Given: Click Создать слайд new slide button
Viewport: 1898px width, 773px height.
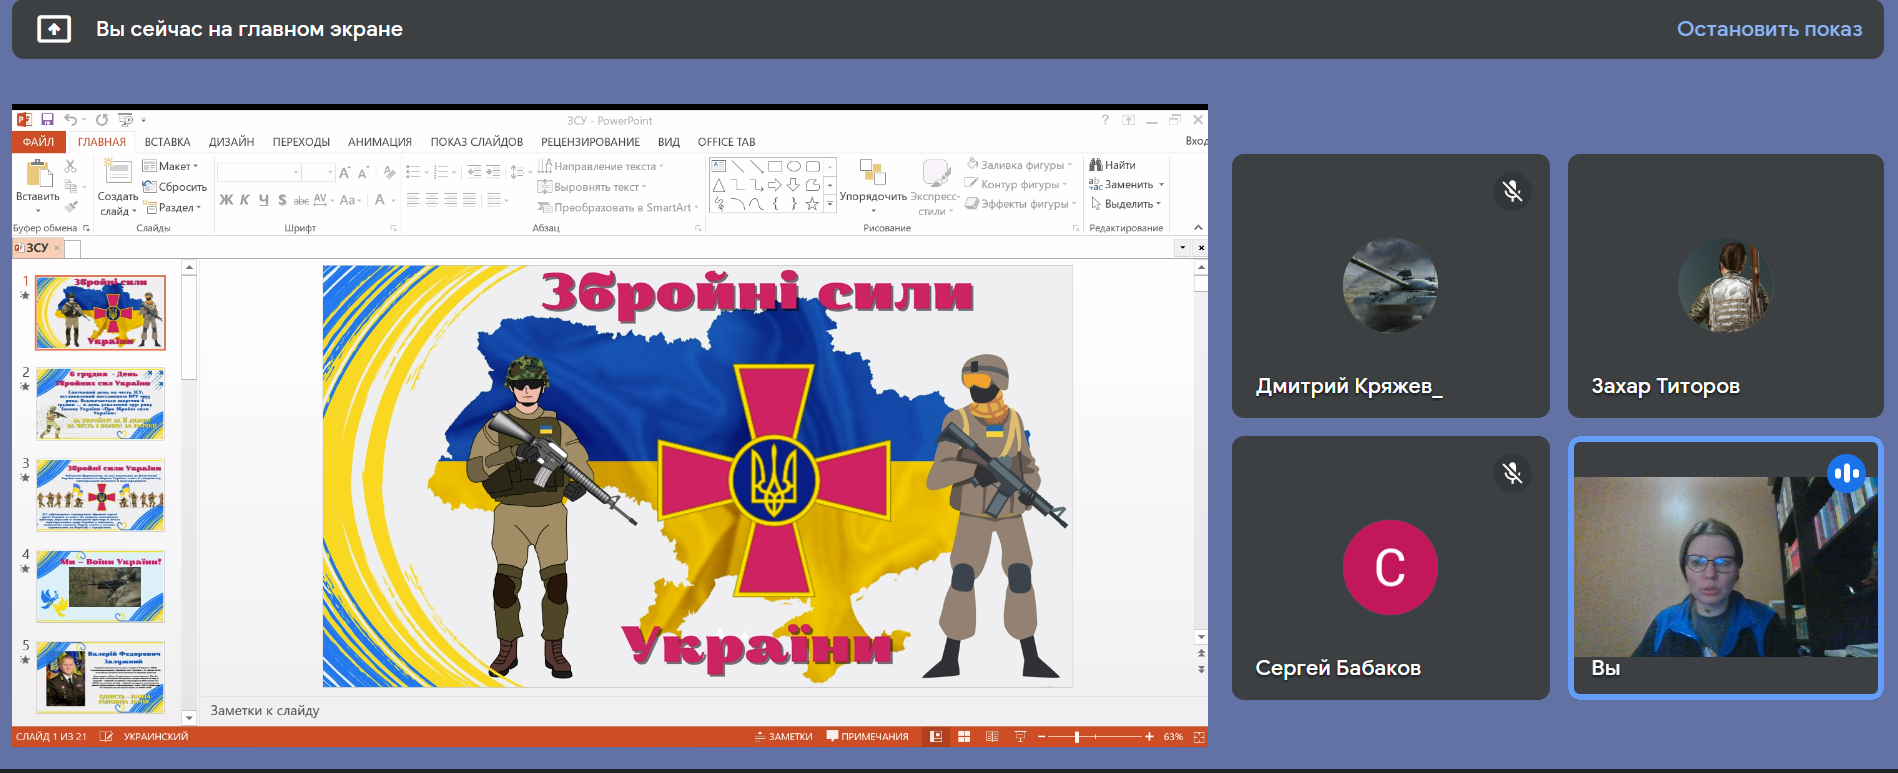Looking at the screenshot, I should coord(117,187).
